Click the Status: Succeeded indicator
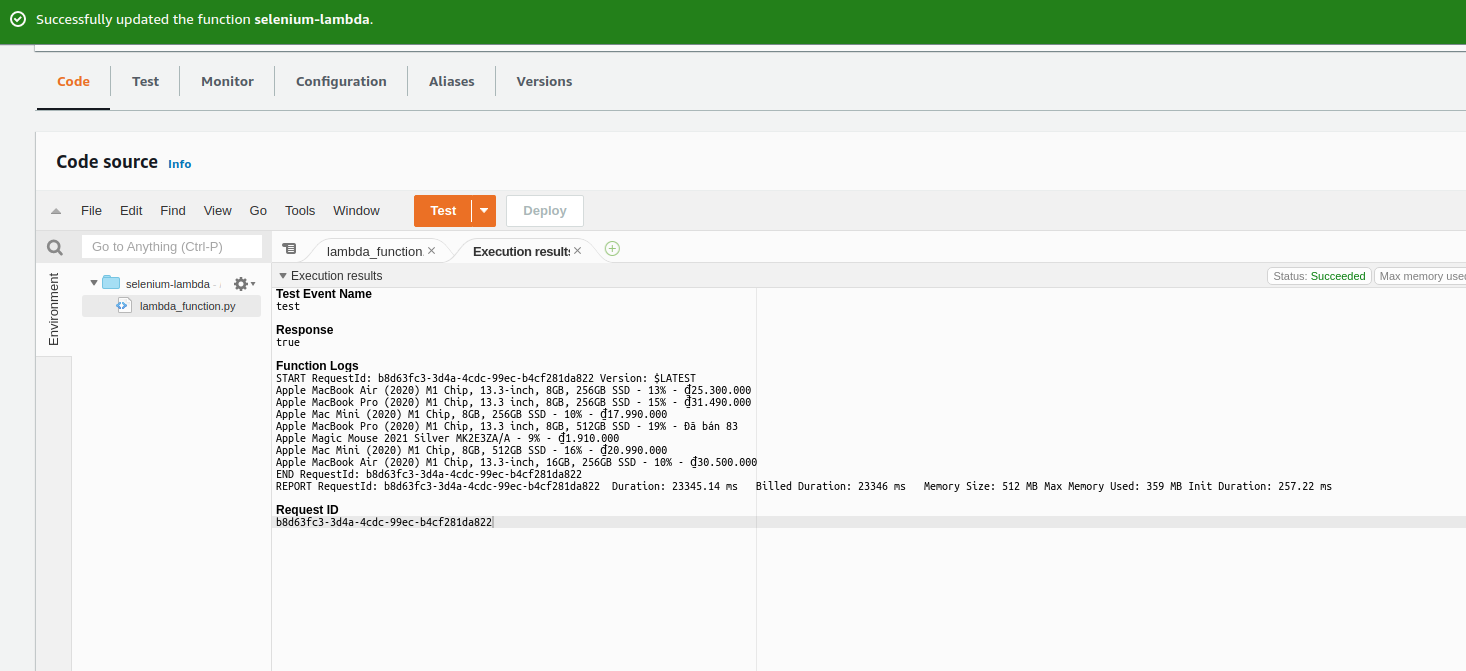Viewport: 1466px width, 671px height. [x=1318, y=276]
